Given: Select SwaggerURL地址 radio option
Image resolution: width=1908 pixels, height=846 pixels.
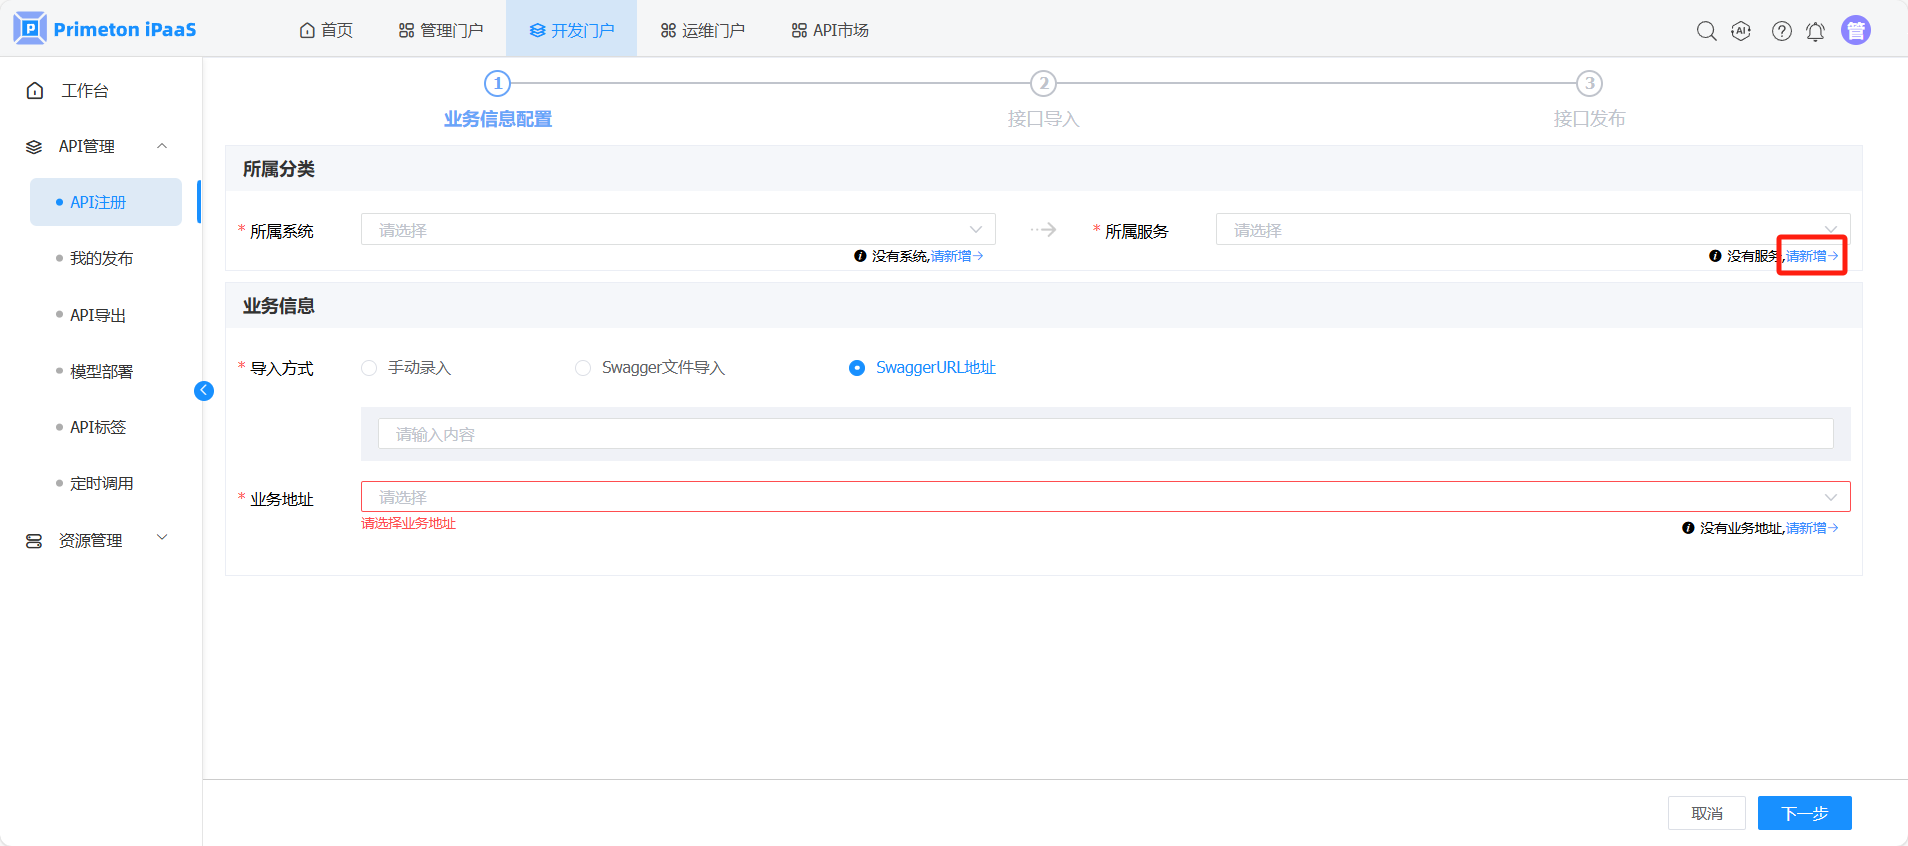Looking at the screenshot, I should click(x=857, y=368).
